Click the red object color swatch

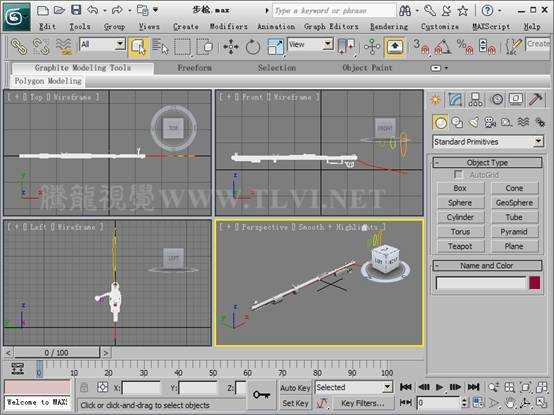(x=535, y=283)
